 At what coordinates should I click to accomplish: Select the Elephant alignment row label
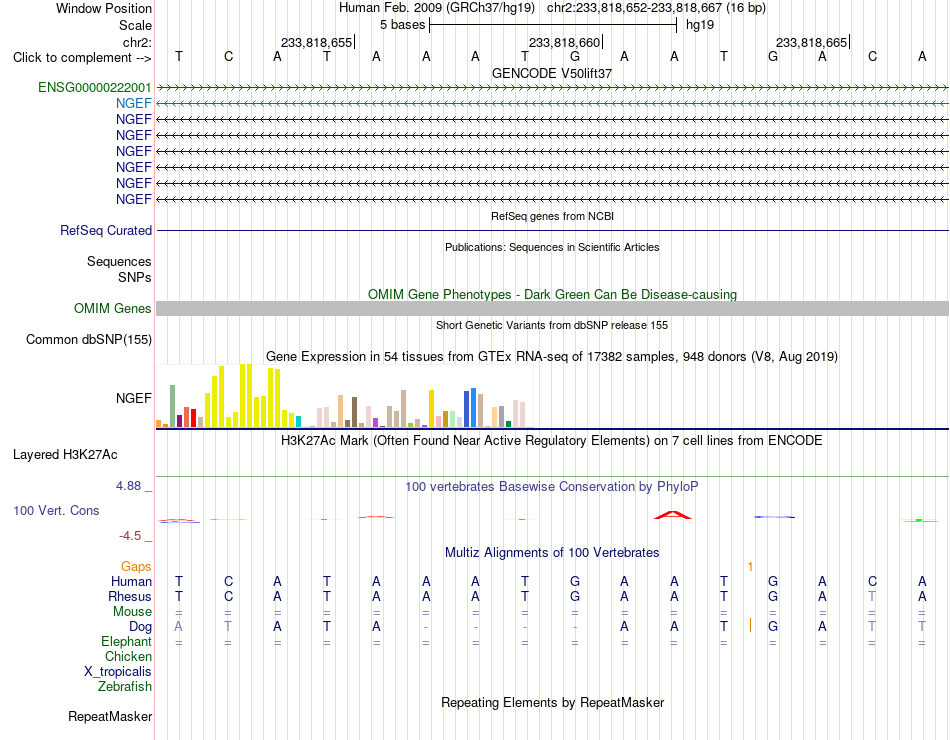pyautogui.click(x=127, y=641)
